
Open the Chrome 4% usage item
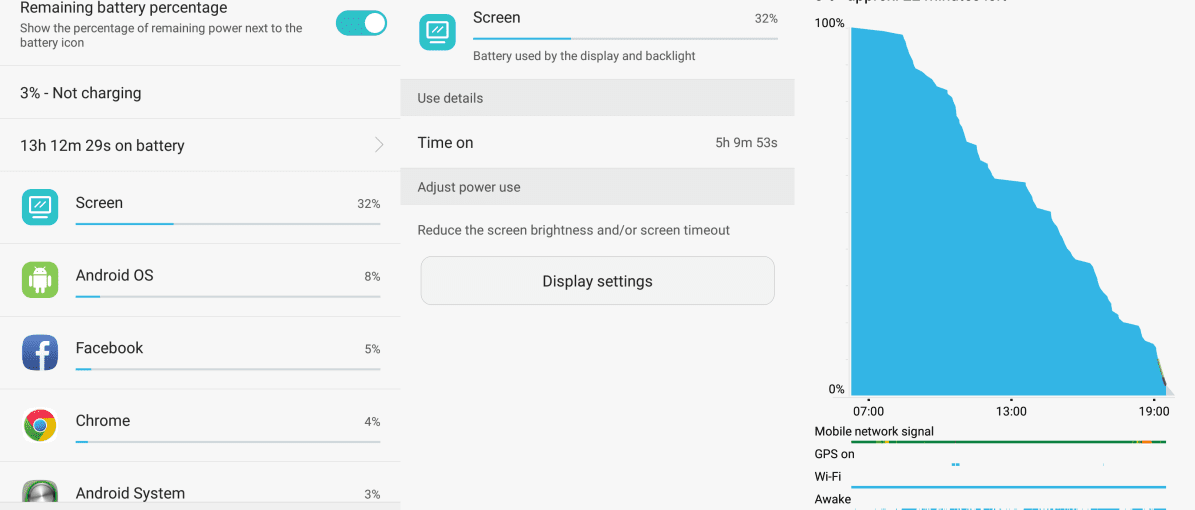click(200, 425)
